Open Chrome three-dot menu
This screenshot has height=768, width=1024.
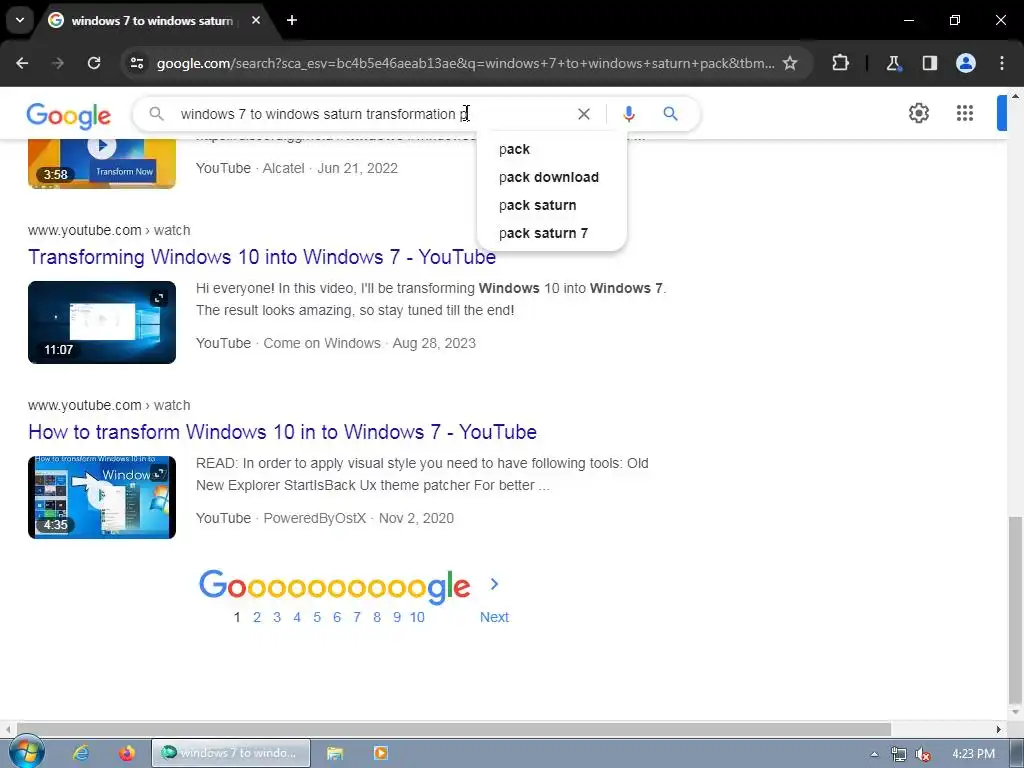click(1002, 63)
